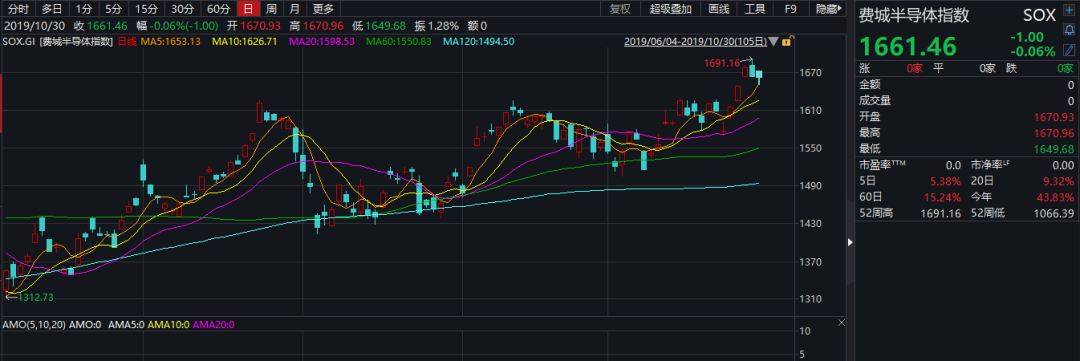Click the 20日 change 9.32%

tap(1059, 182)
